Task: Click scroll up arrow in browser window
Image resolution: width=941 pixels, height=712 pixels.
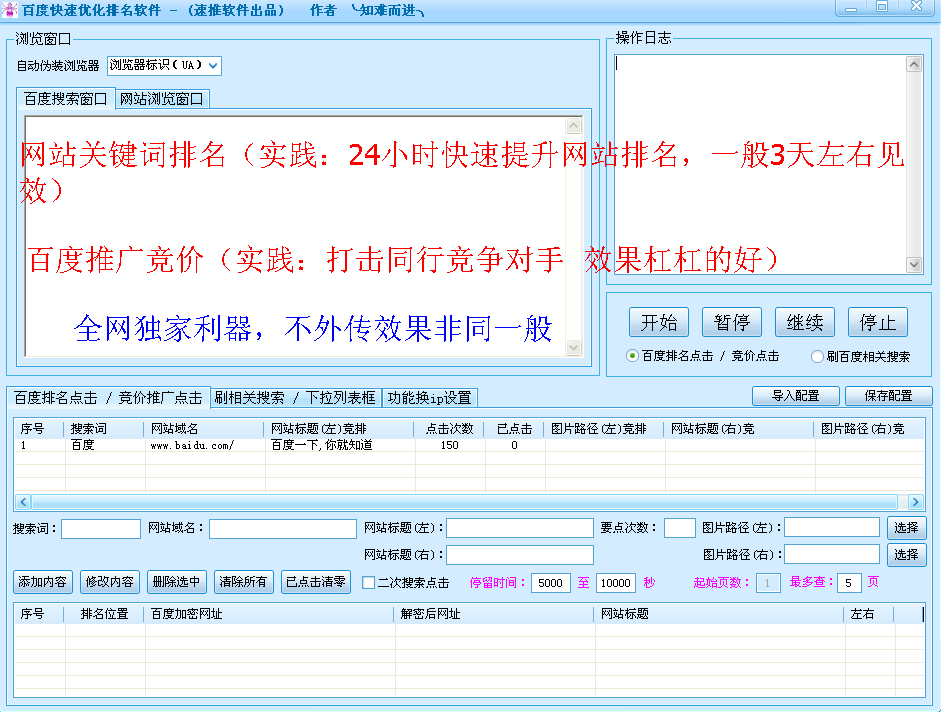Action: (574, 125)
